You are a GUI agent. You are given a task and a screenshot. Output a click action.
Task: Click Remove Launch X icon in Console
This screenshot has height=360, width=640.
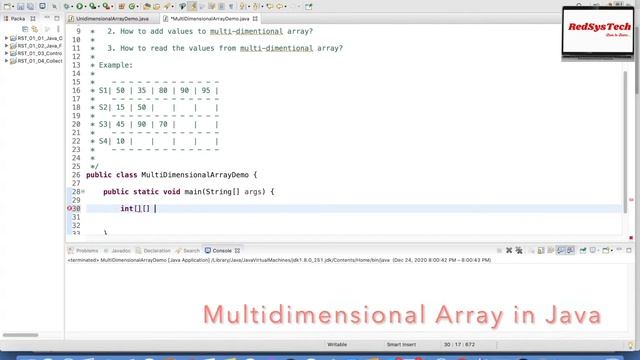coord(509,251)
